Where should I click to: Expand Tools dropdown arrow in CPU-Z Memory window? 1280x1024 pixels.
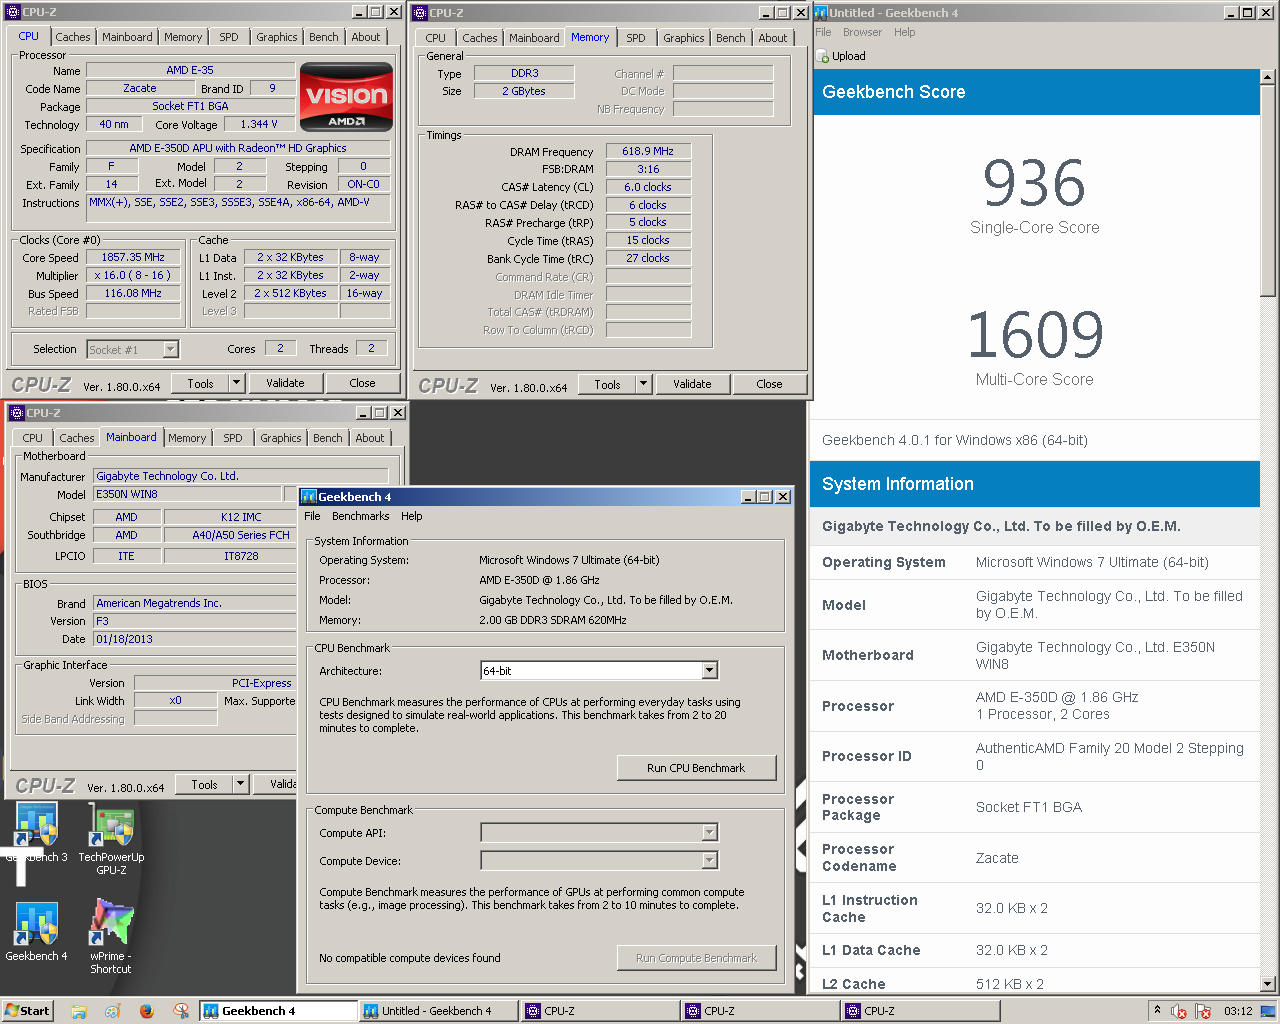643,384
